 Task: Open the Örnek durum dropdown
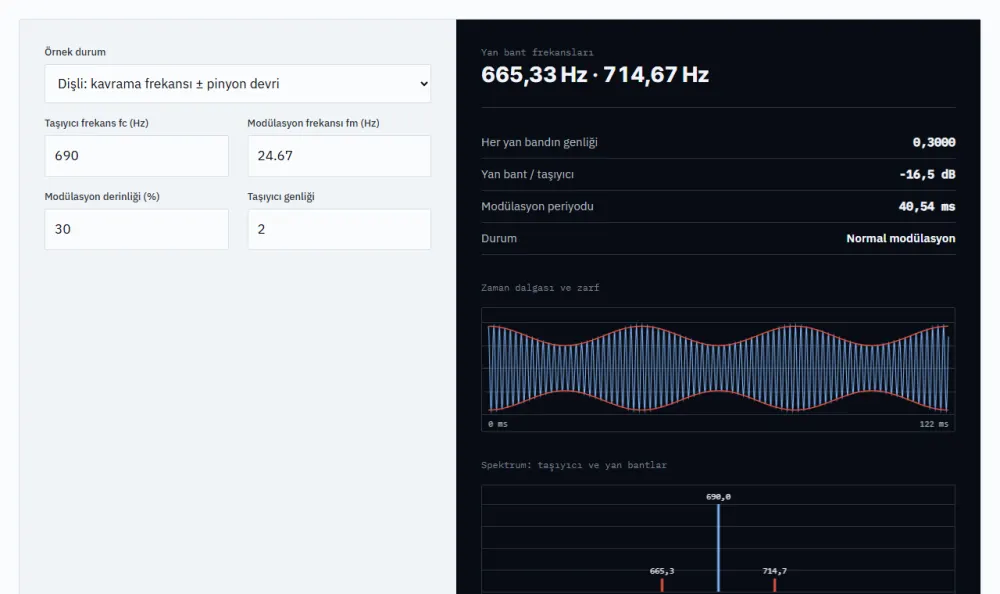[237, 84]
